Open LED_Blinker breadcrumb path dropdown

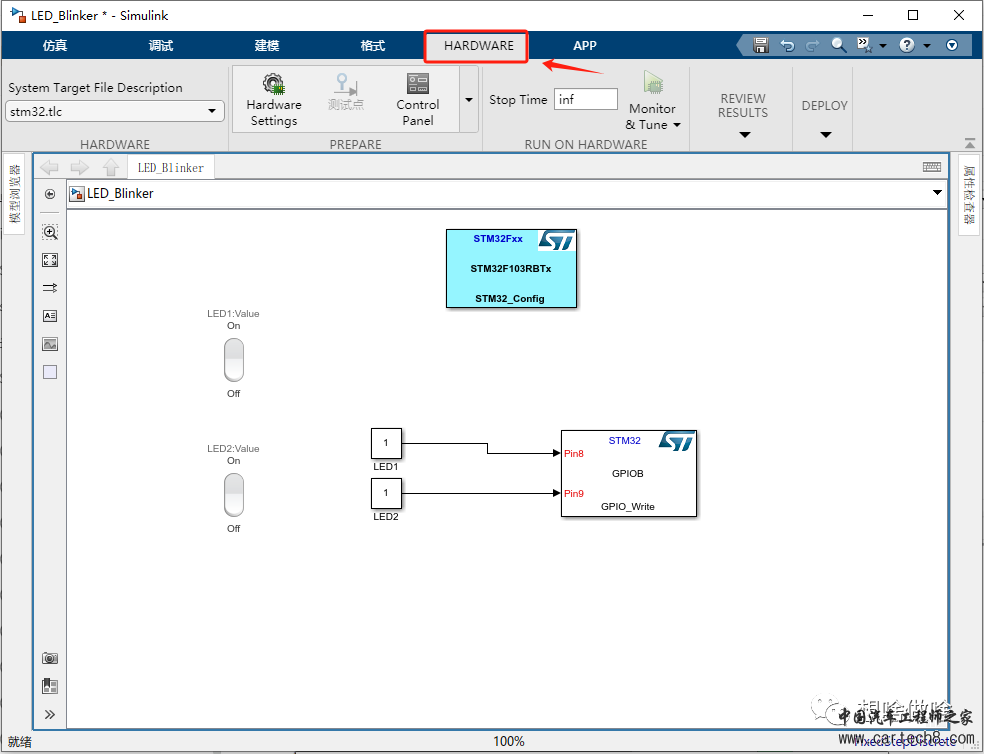937,192
